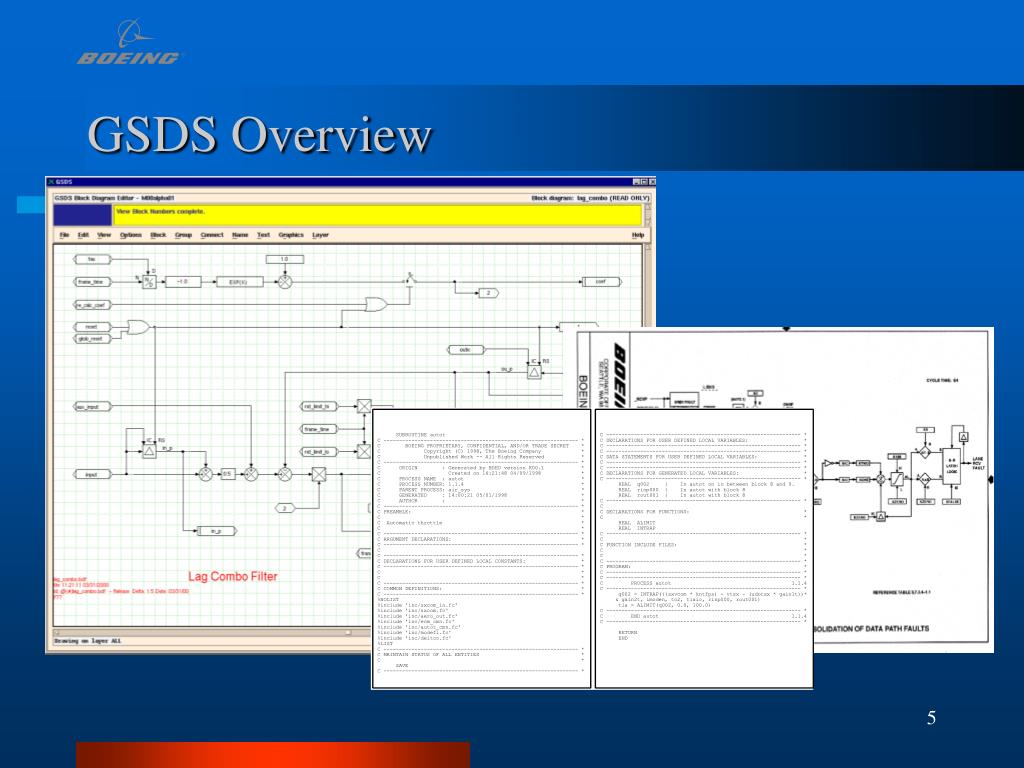Select the input connector at left
This screenshot has width=1024, height=768.
tap(92, 475)
